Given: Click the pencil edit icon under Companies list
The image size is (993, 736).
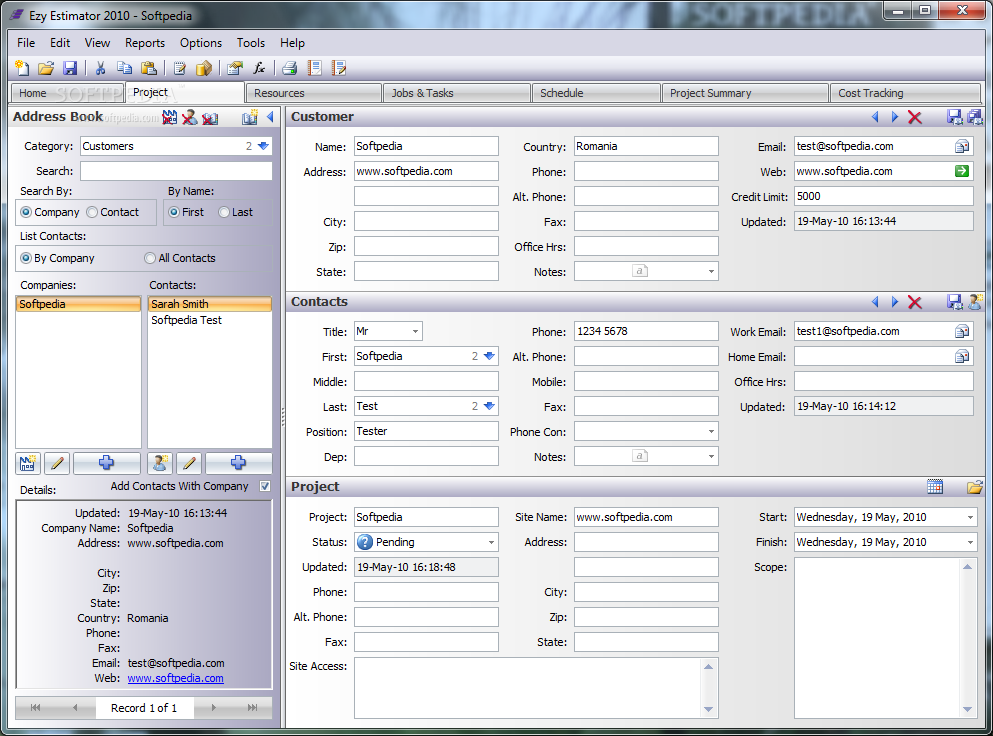Looking at the screenshot, I should [57, 463].
